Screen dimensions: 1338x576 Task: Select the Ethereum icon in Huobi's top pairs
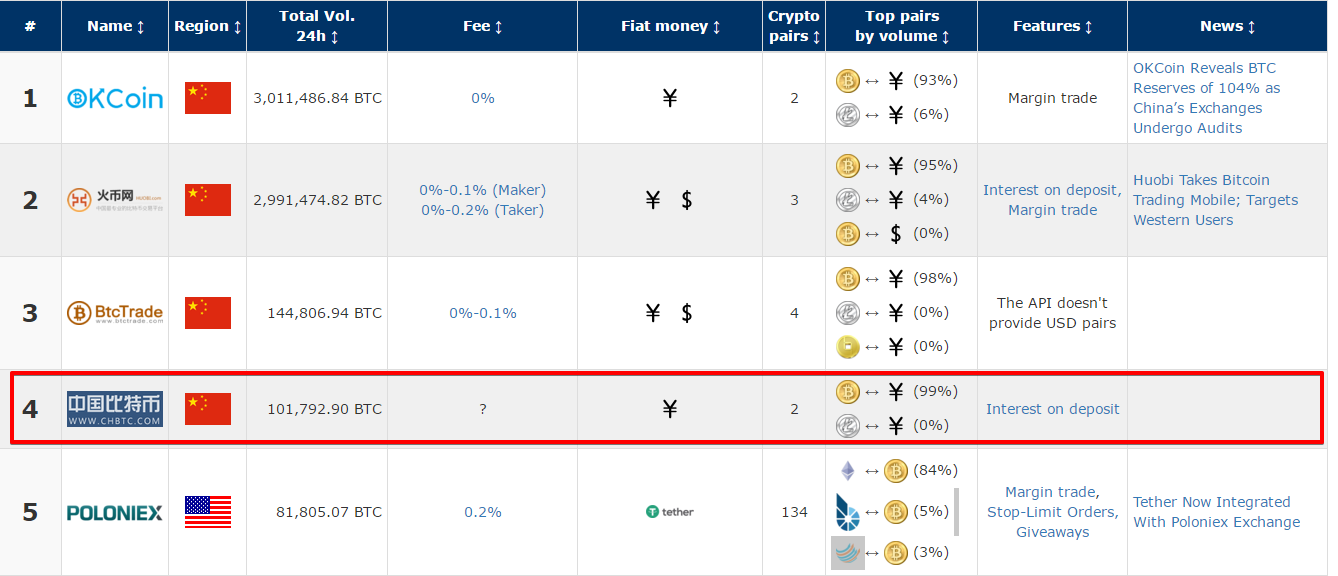pos(847,199)
